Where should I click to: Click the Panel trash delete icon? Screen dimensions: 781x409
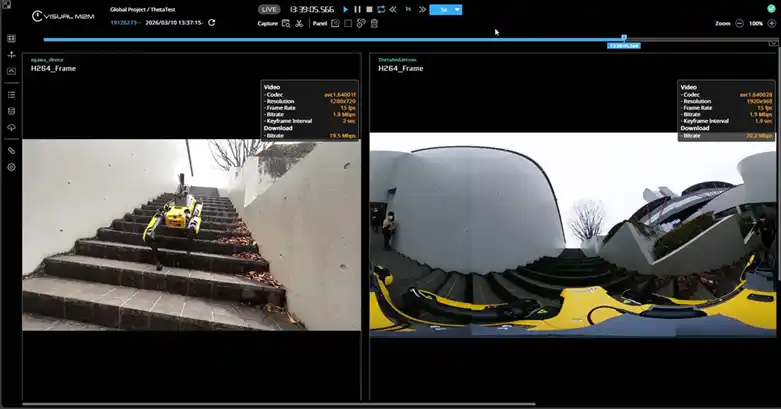[374, 23]
